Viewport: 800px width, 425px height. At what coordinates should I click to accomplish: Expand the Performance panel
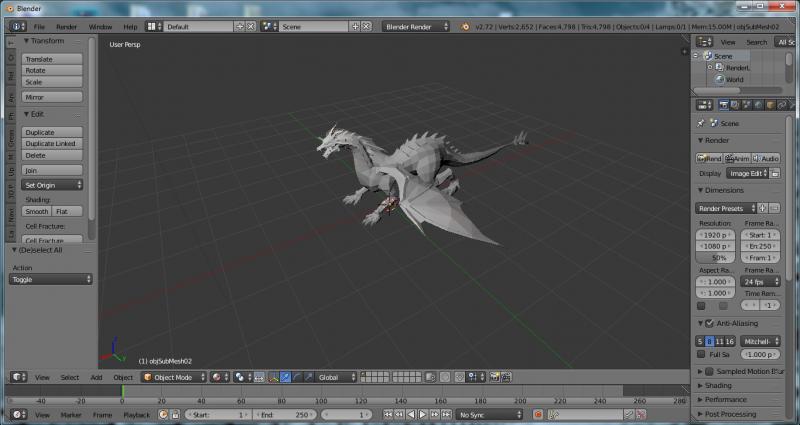coord(725,399)
